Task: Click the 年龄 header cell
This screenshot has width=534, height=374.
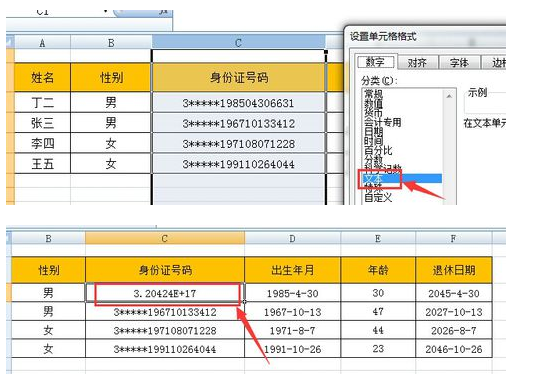Action: point(378,270)
